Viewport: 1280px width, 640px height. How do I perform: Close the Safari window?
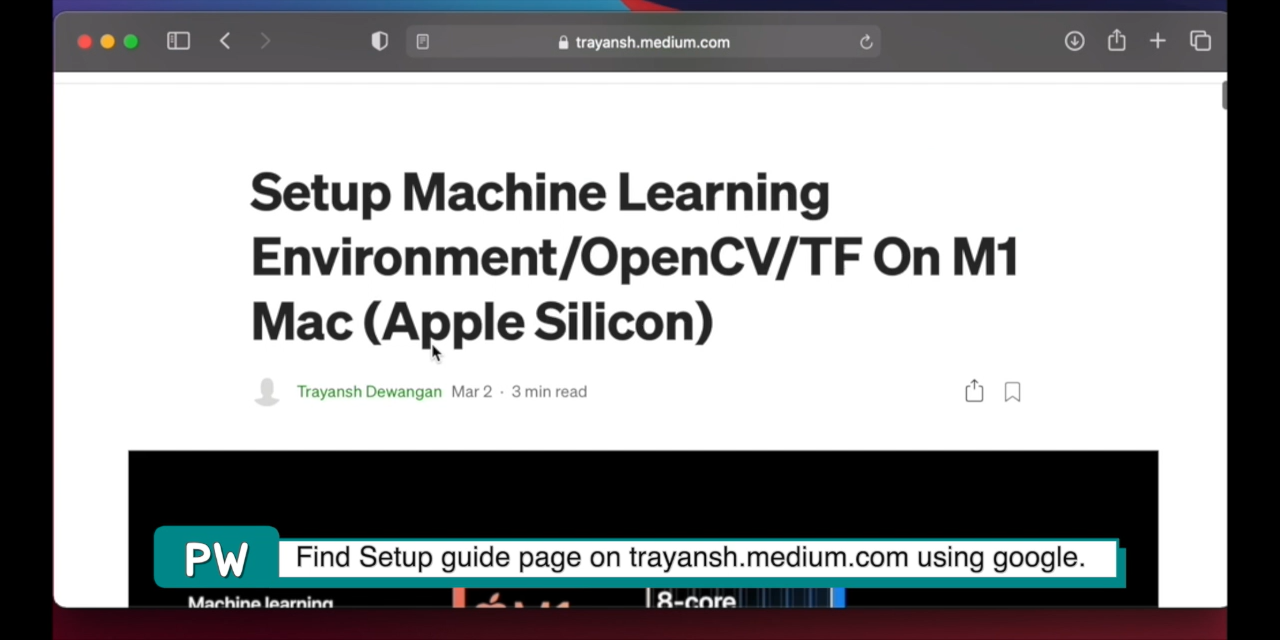coord(84,42)
